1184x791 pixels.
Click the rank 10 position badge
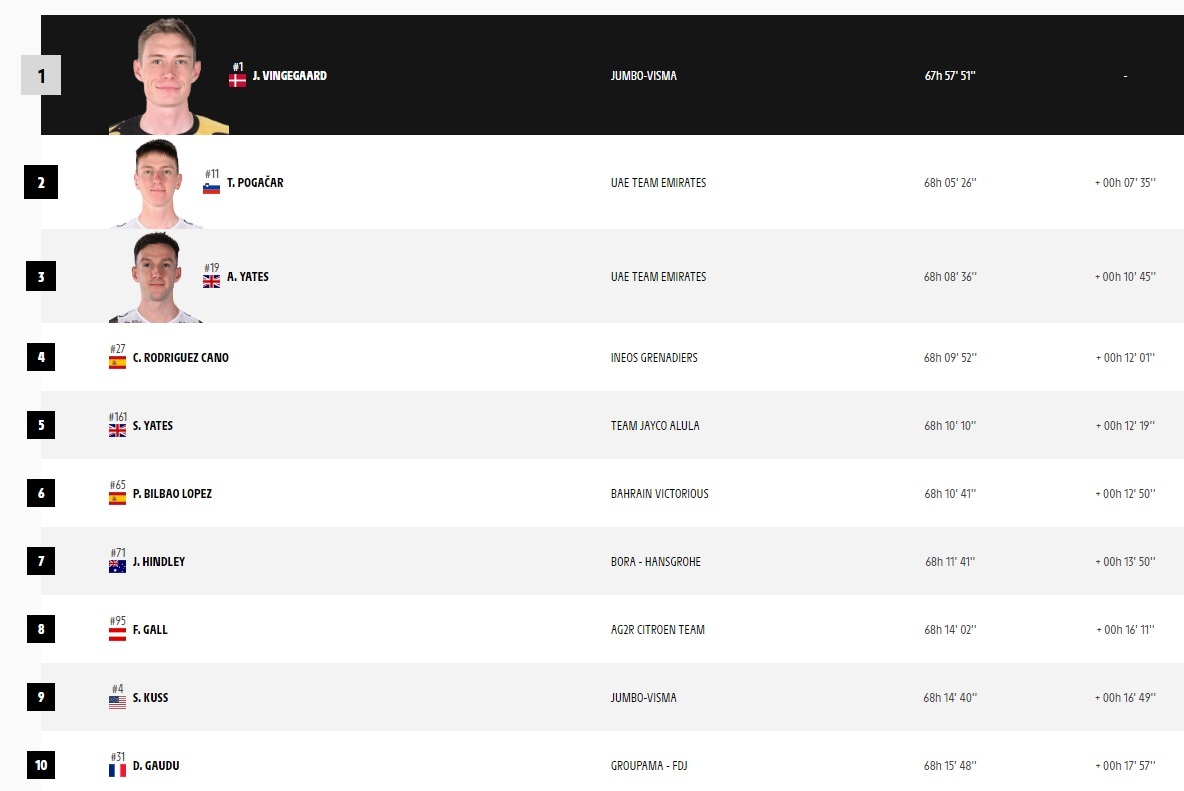(x=41, y=766)
